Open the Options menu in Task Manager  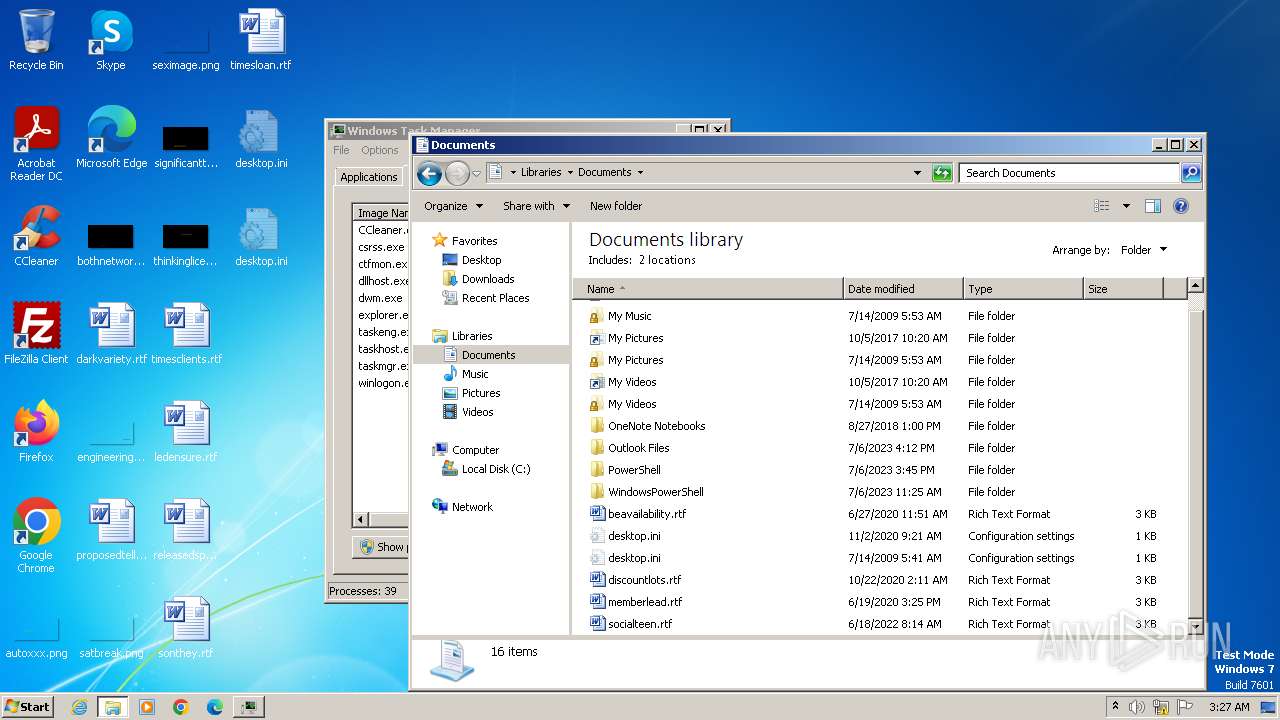tap(380, 150)
